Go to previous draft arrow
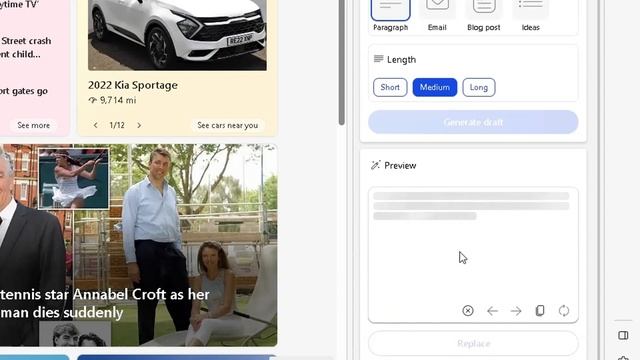Viewport: 640px width, 360px height. click(x=492, y=311)
